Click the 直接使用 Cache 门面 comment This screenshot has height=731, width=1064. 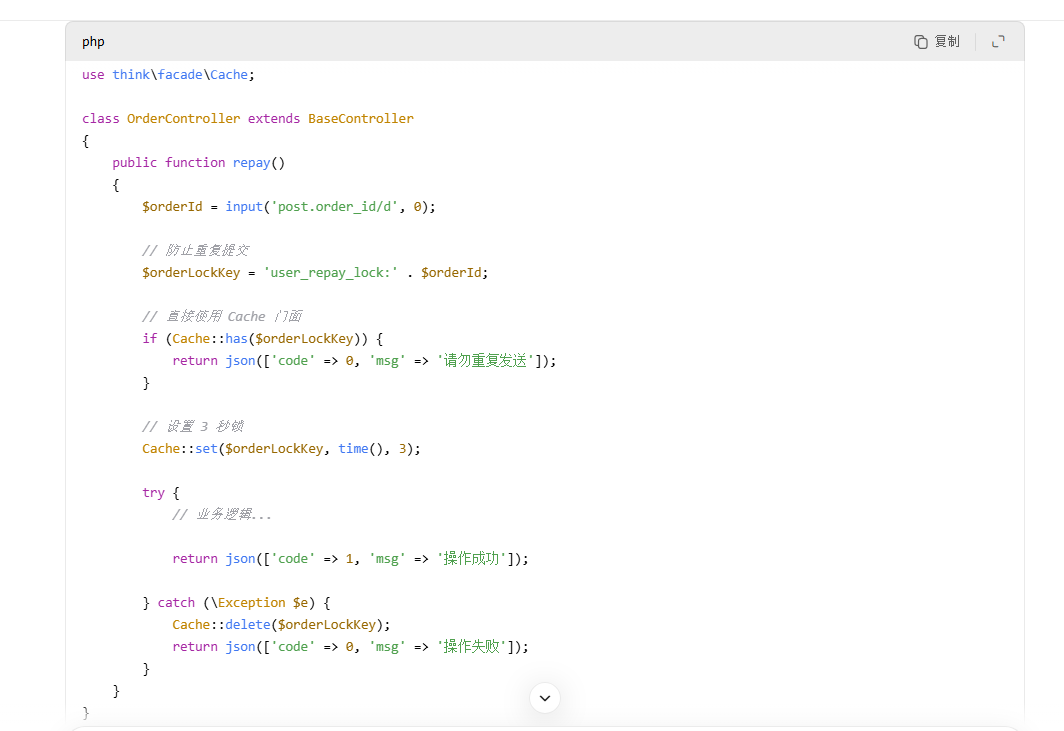click(222, 316)
